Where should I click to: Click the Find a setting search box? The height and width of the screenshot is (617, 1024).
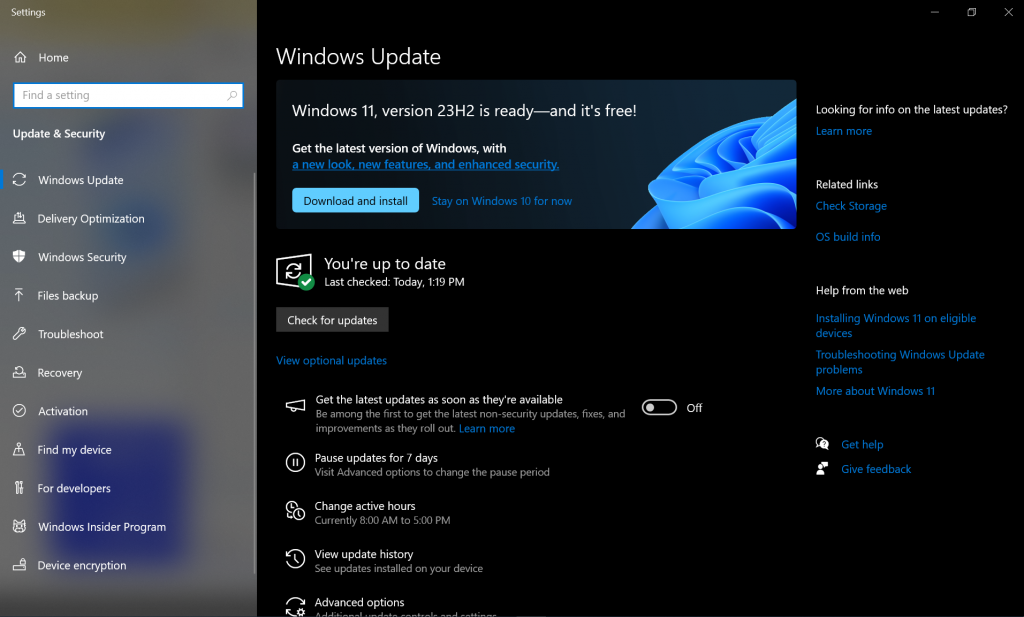[x=128, y=95]
